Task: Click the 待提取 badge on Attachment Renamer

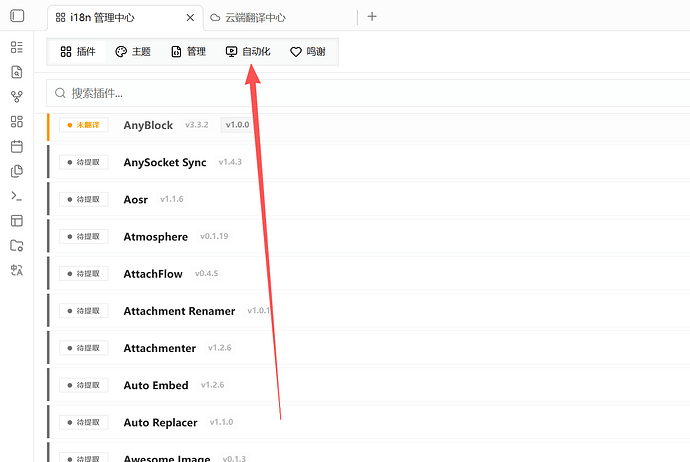Action: (x=84, y=311)
